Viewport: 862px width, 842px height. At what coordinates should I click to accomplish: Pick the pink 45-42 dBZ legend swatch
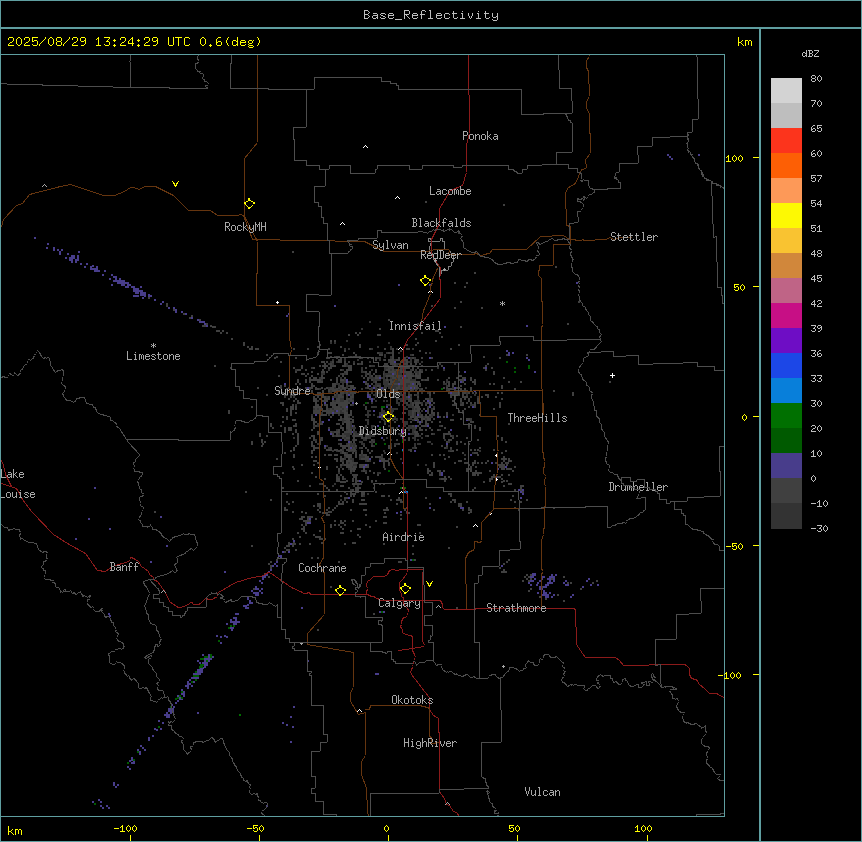point(786,290)
